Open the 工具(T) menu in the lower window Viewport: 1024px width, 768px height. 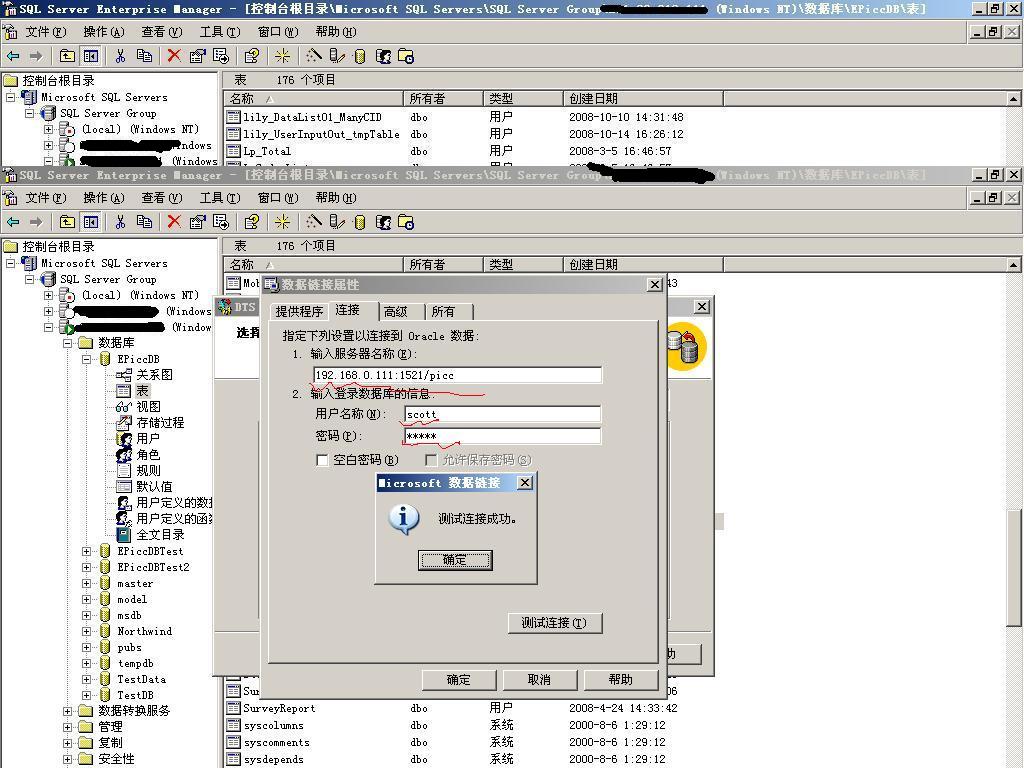click(220, 198)
